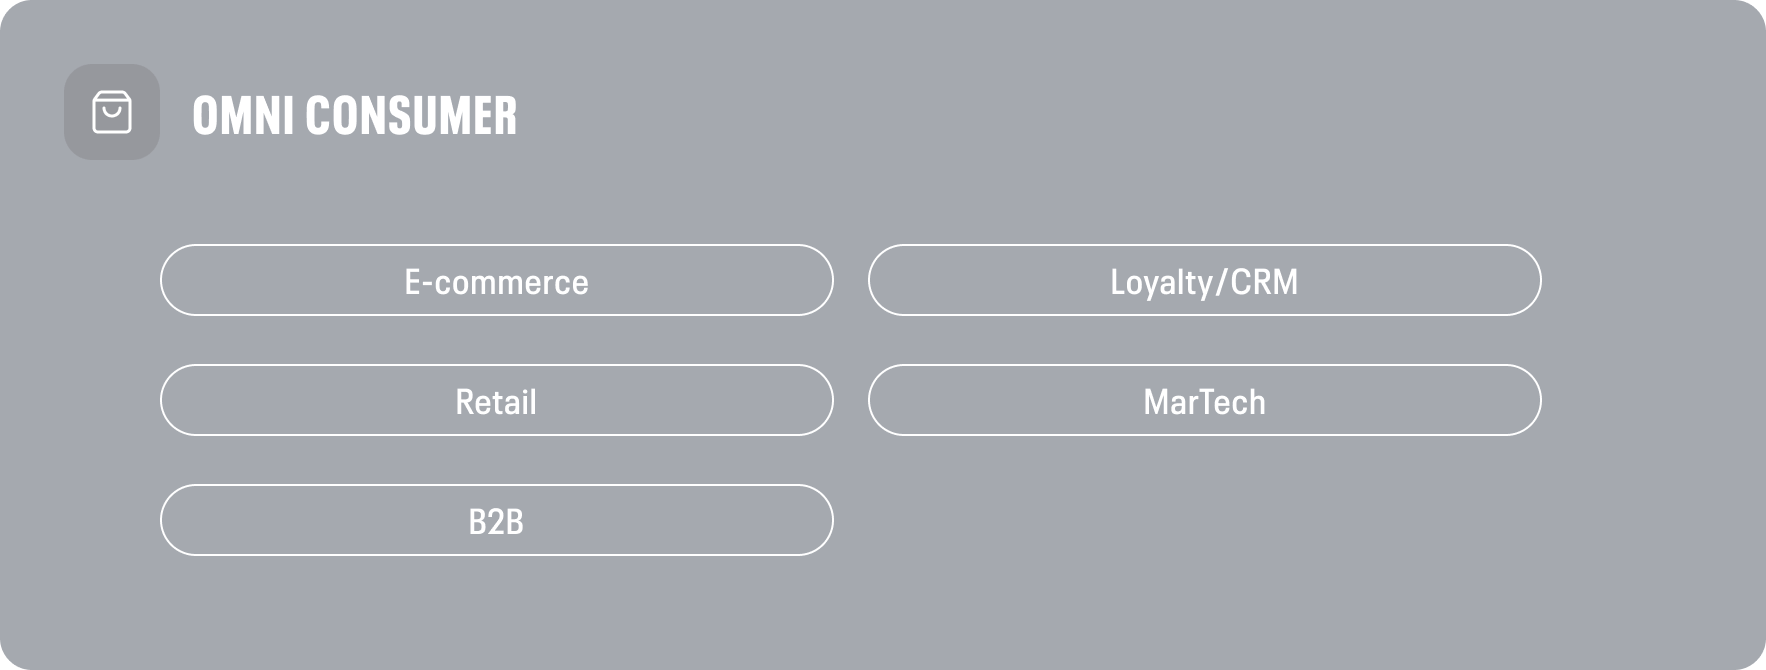
Task: Open the E-commerce link
Action: pos(496,280)
